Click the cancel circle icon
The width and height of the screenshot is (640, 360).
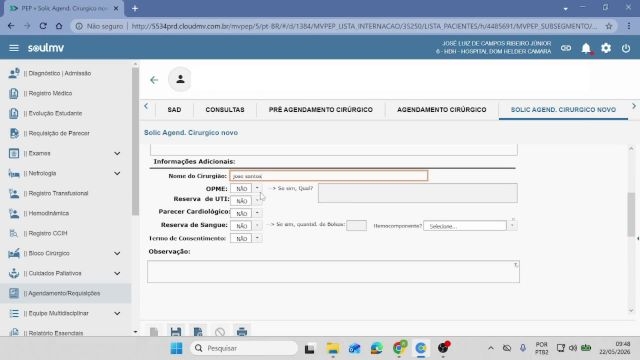point(220,332)
